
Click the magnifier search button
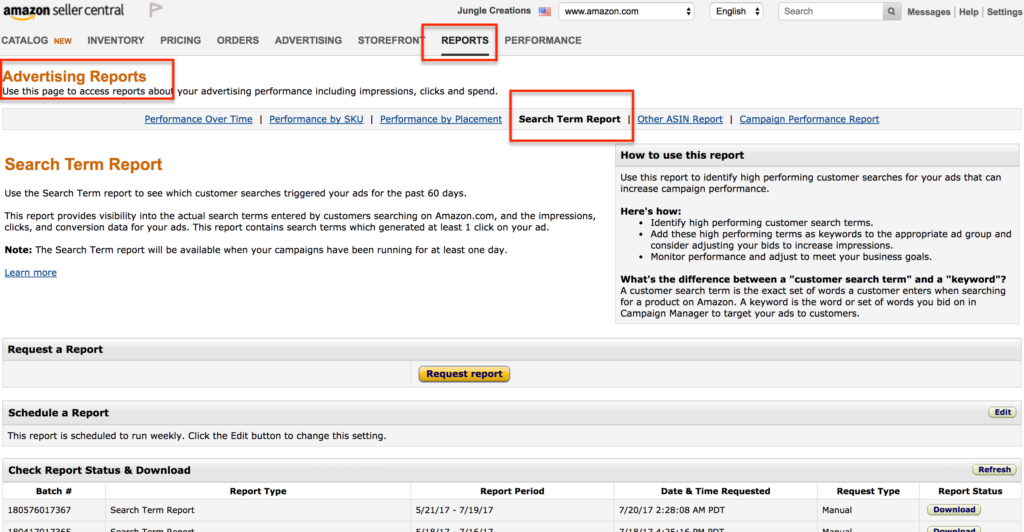click(891, 11)
